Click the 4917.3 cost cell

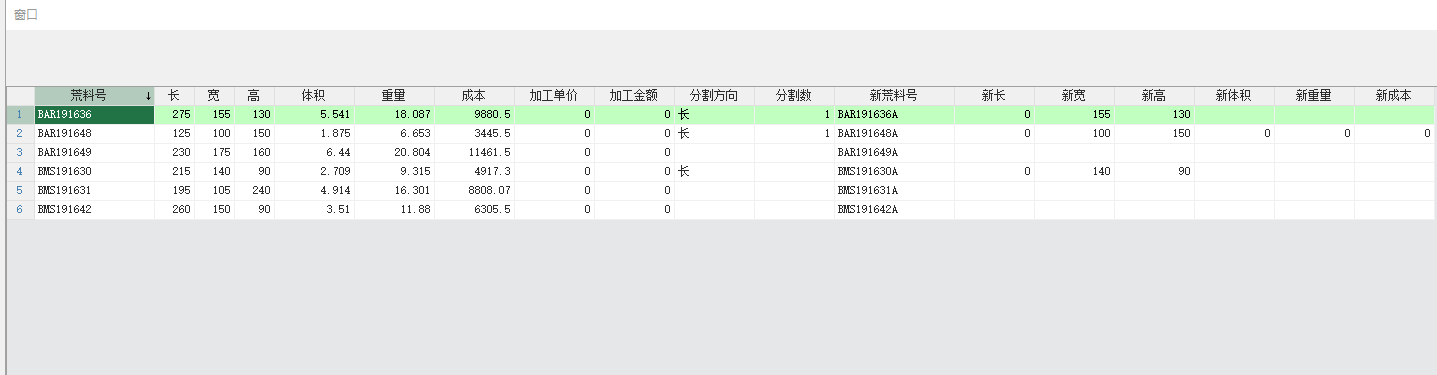[475, 172]
